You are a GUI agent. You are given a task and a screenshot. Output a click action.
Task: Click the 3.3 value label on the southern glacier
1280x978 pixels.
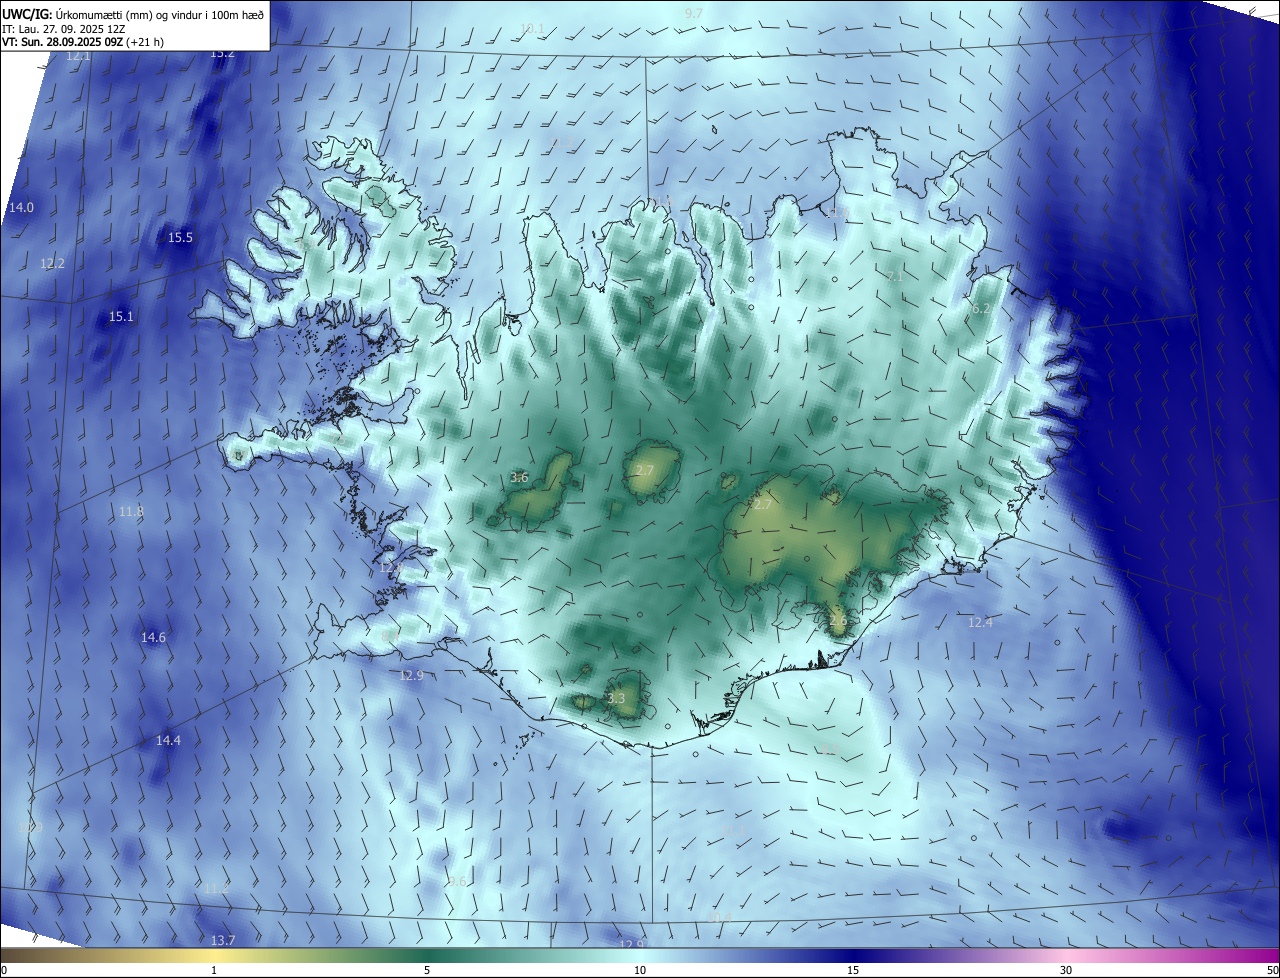pyautogui.click(x=616, y=698)
